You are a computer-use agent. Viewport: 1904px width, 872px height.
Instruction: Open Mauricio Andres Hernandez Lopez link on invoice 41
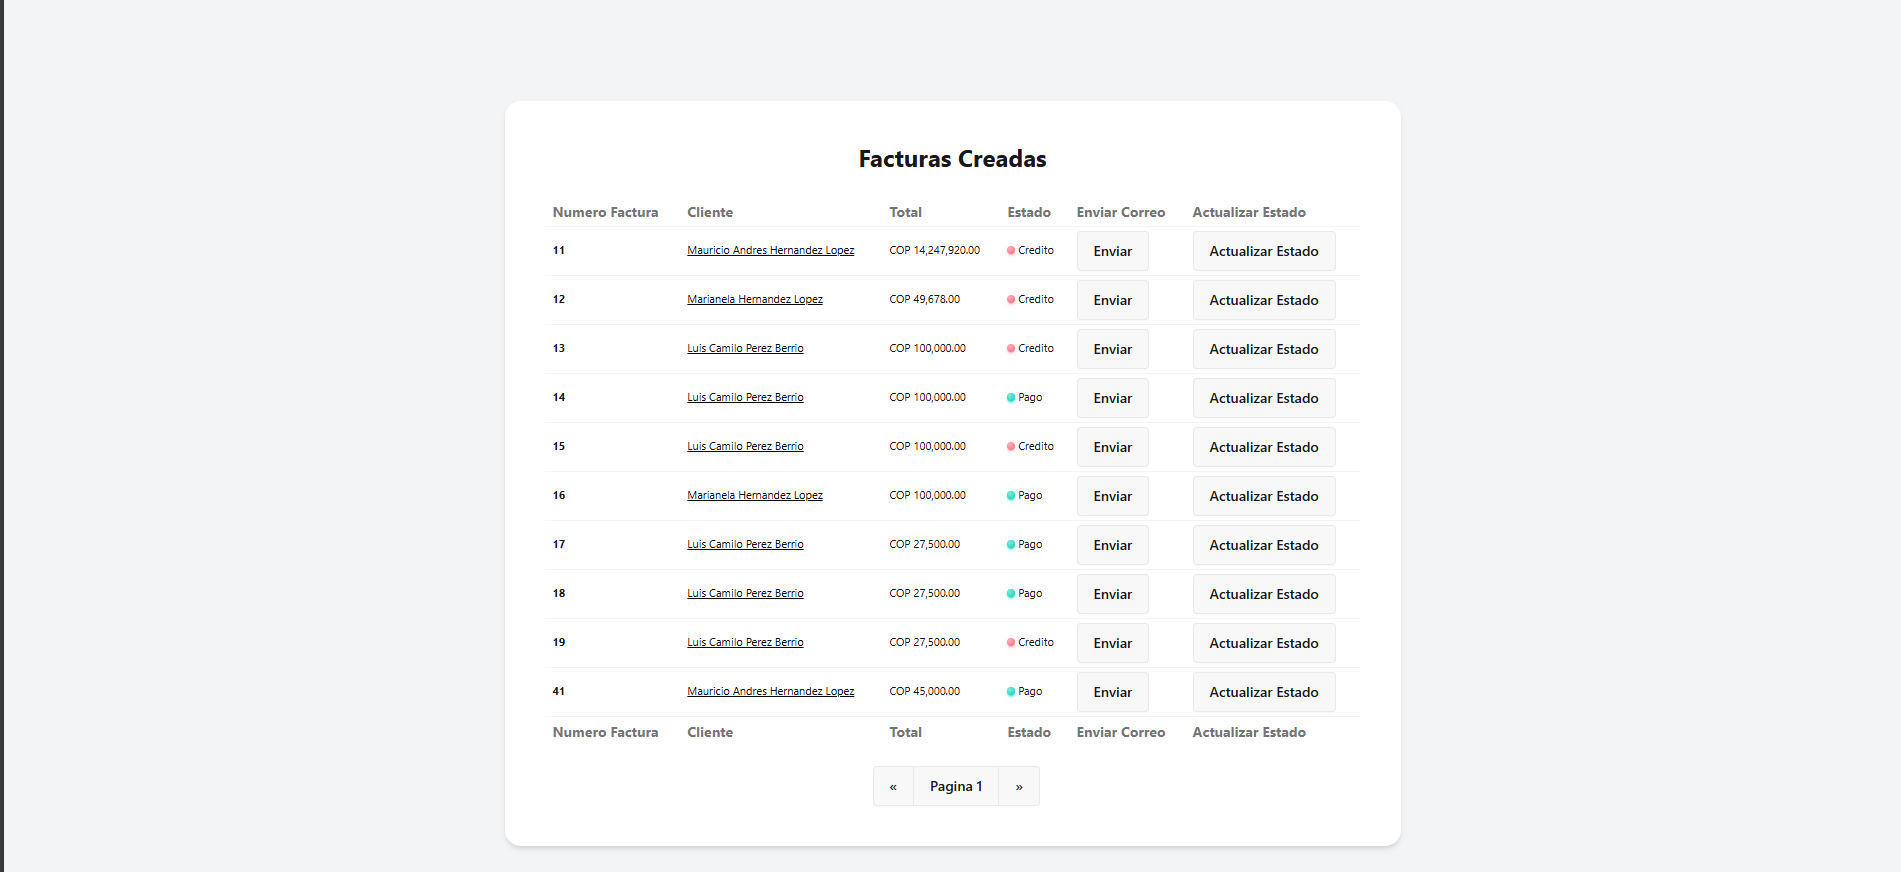(770, 691)
